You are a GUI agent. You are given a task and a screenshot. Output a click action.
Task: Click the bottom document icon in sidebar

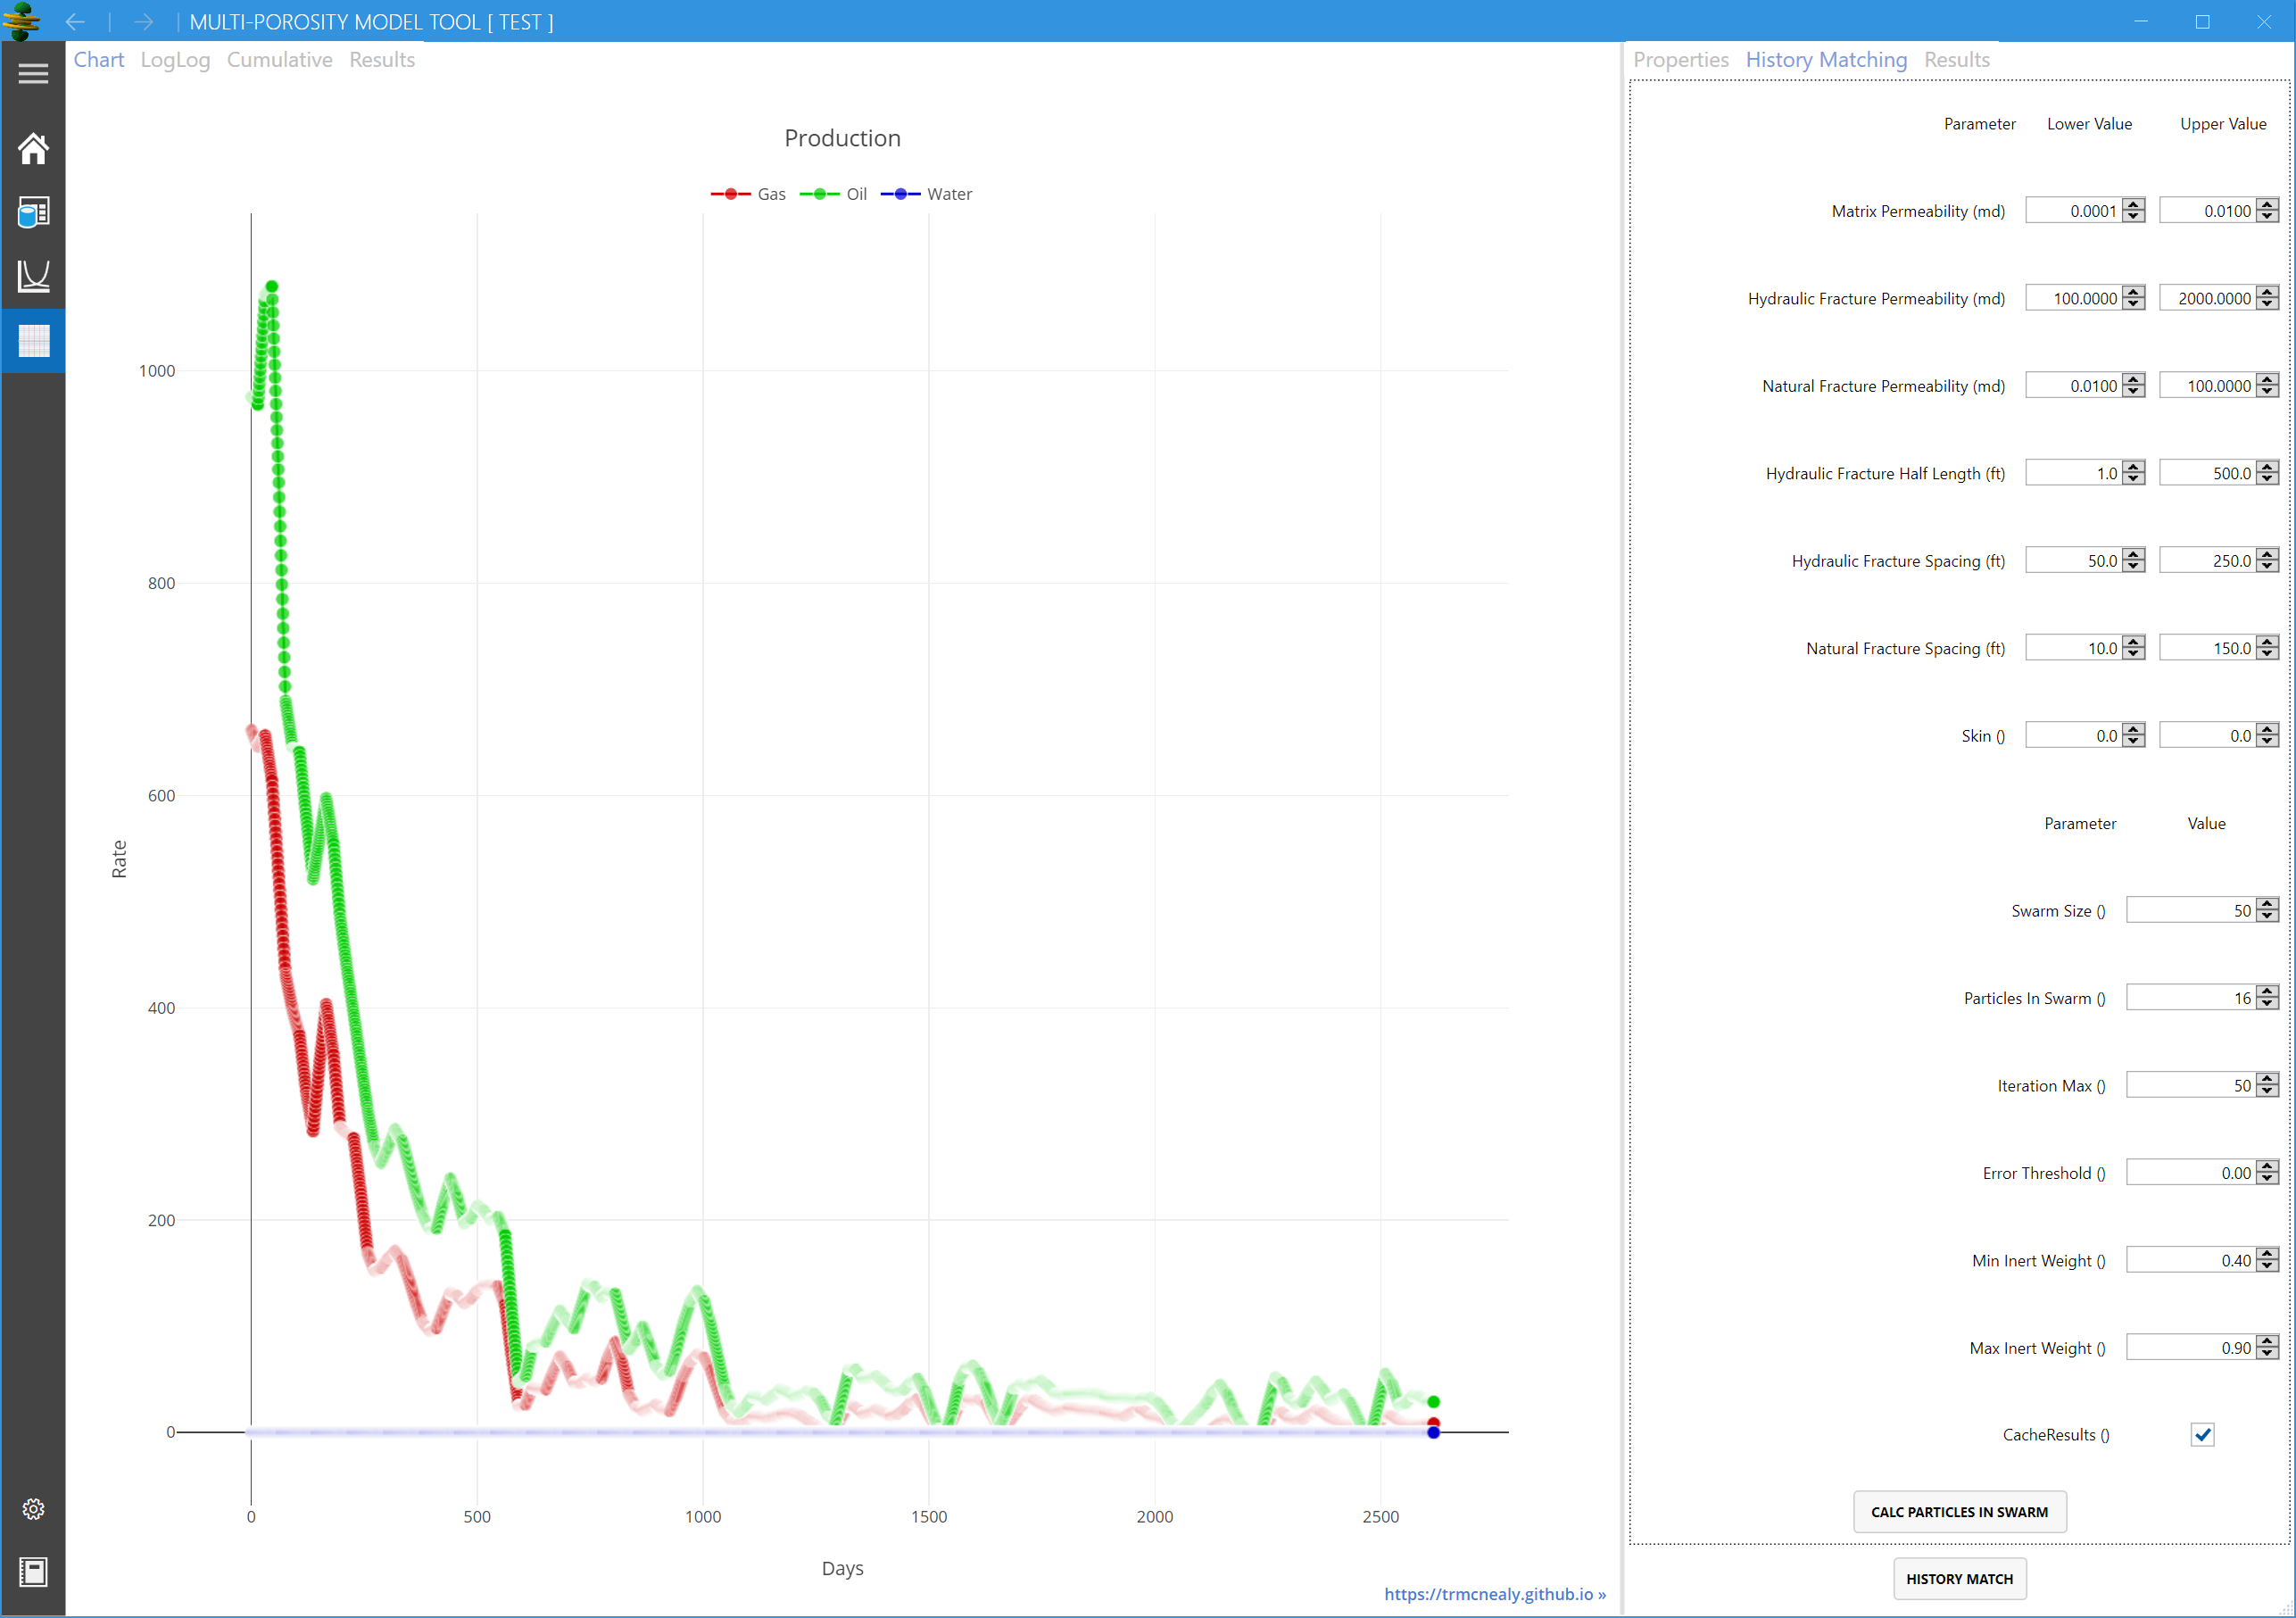pyautogui.click(x=33, y=1572)
